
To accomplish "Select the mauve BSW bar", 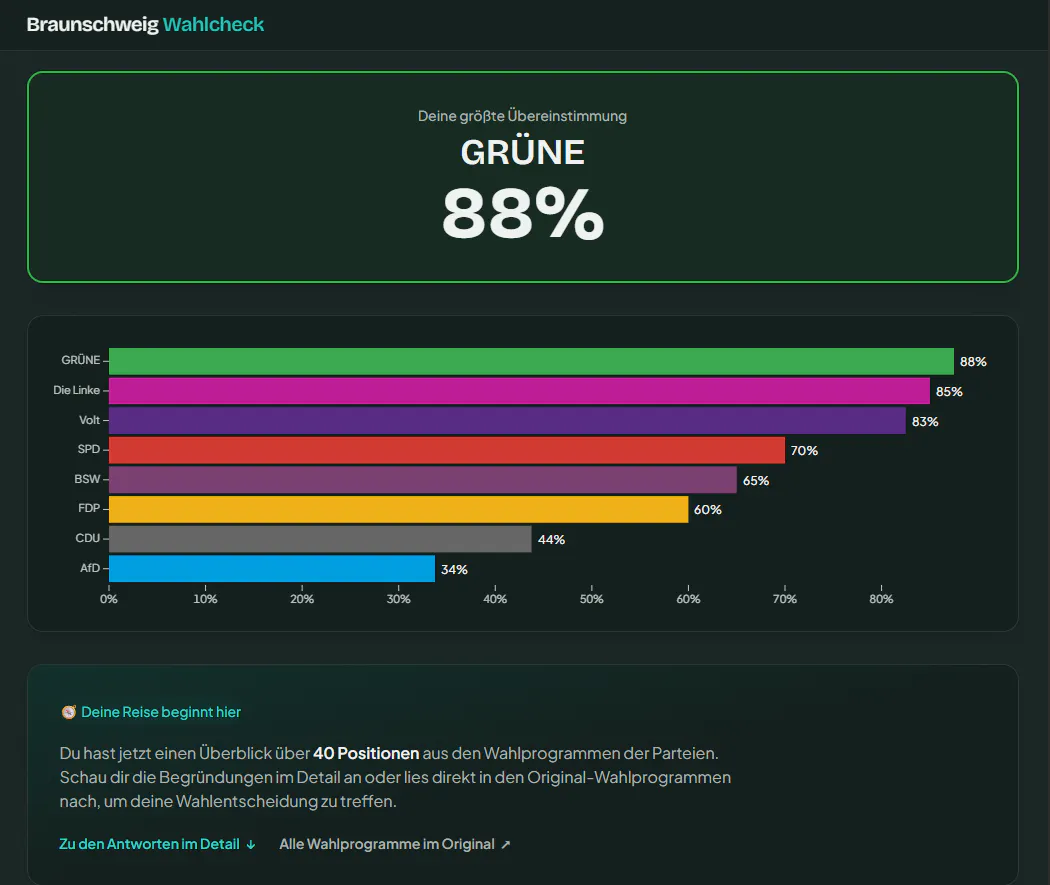I will tap(423, 480).
